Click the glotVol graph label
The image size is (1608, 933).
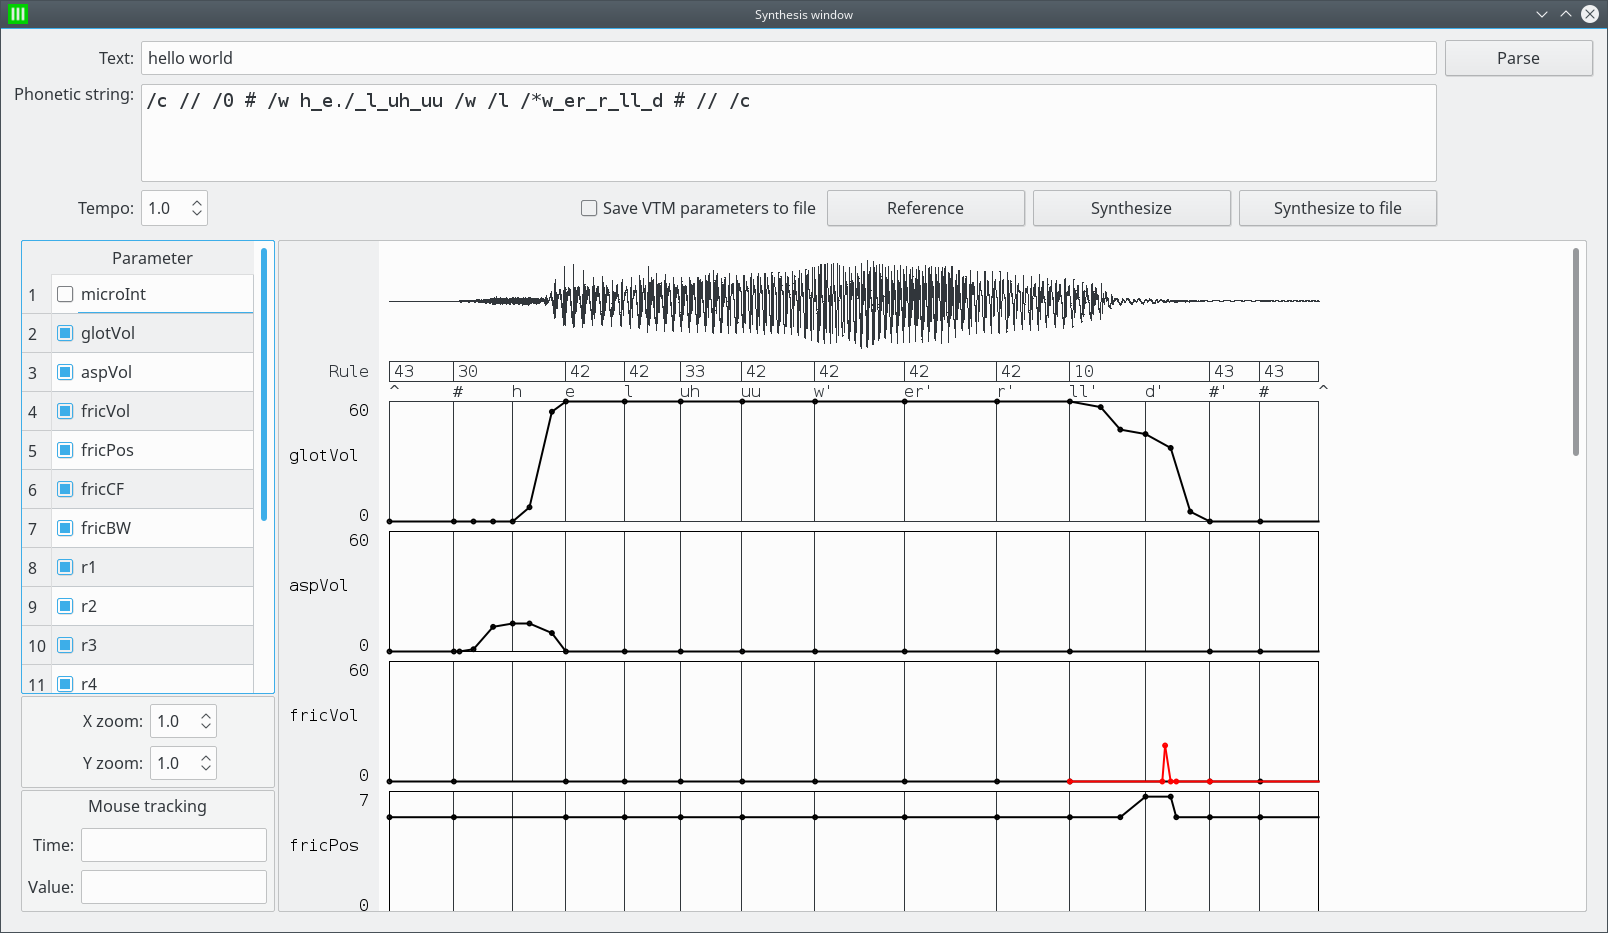323,455
